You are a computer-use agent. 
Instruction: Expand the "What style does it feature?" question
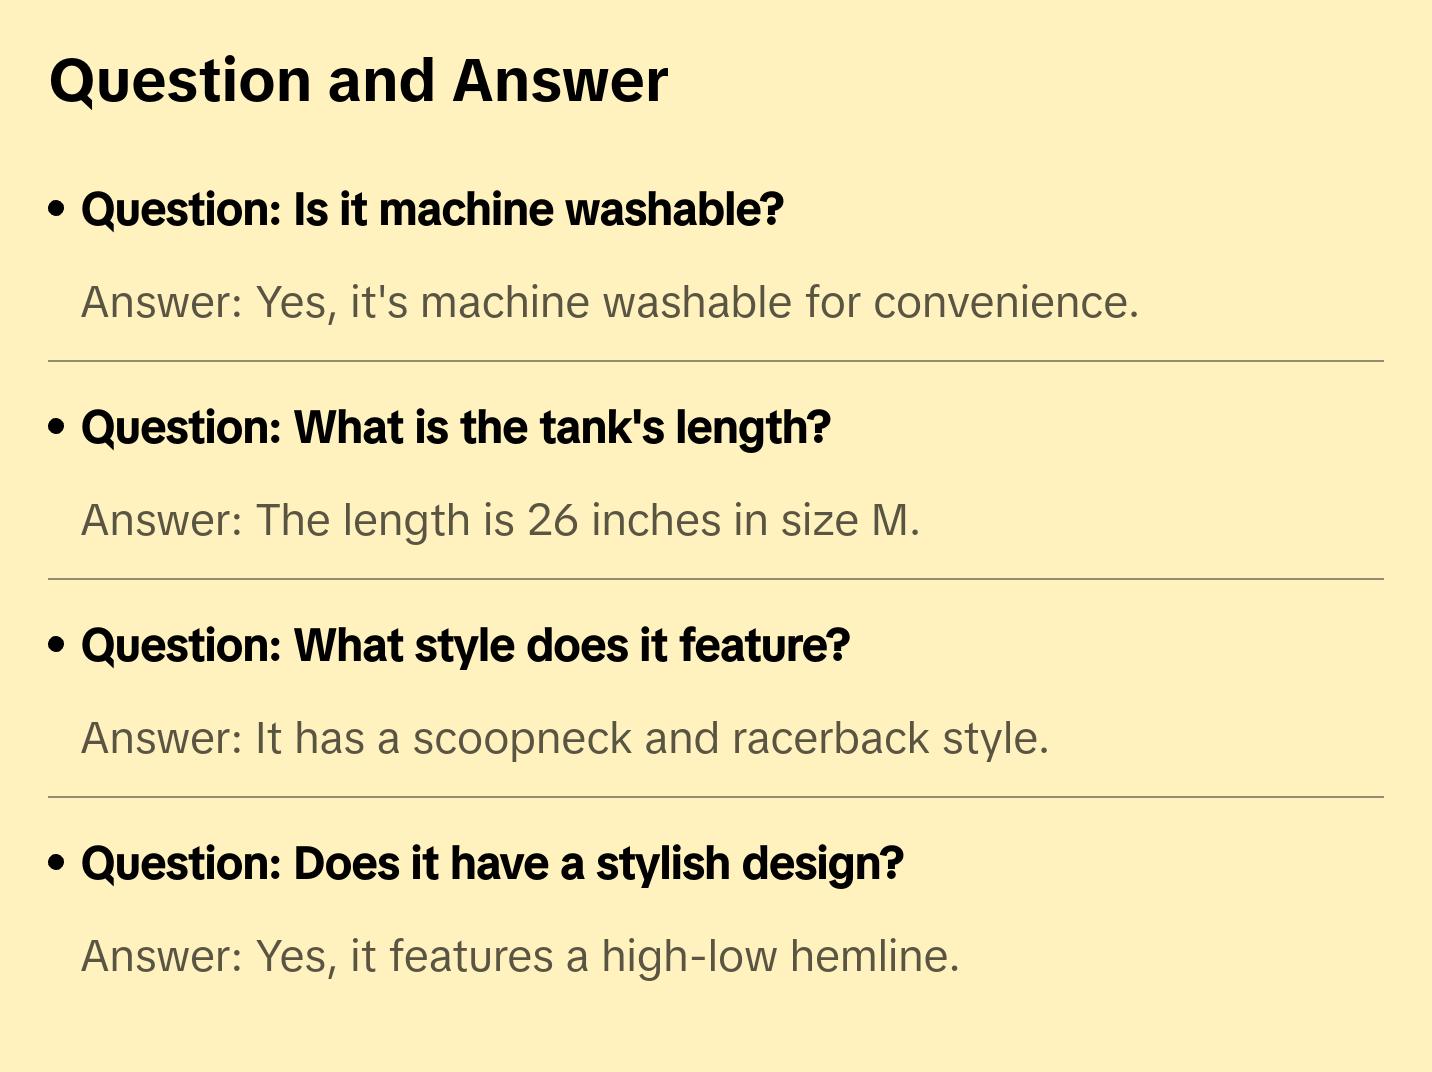tap(465, 646)
